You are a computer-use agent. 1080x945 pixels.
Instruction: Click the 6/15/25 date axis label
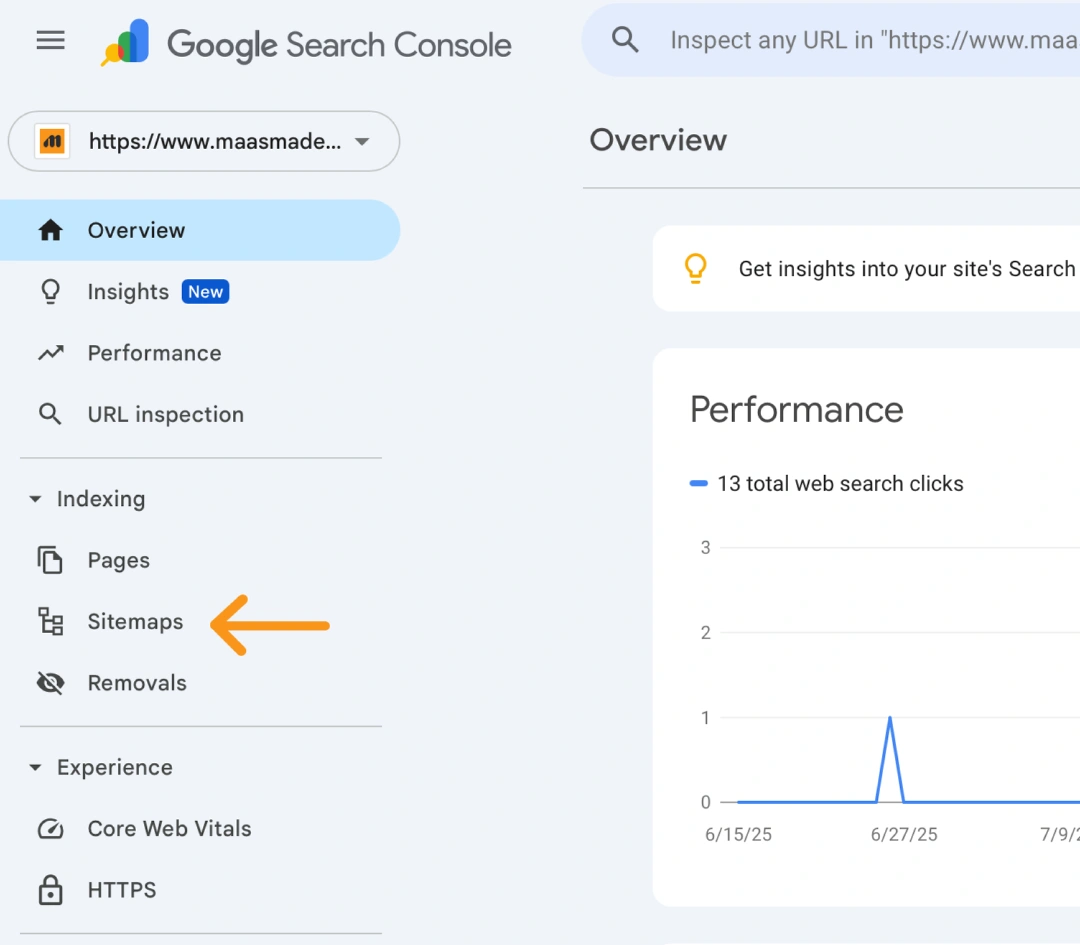point(738,835)
